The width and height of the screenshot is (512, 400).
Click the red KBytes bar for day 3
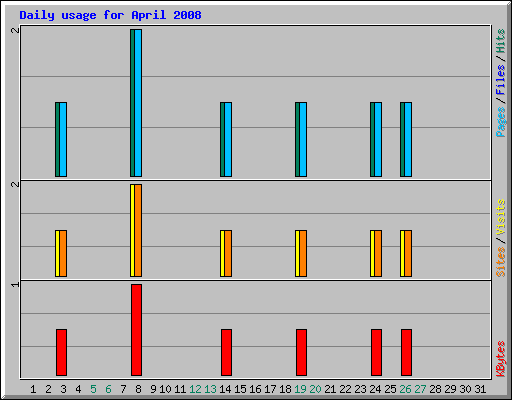62,352
